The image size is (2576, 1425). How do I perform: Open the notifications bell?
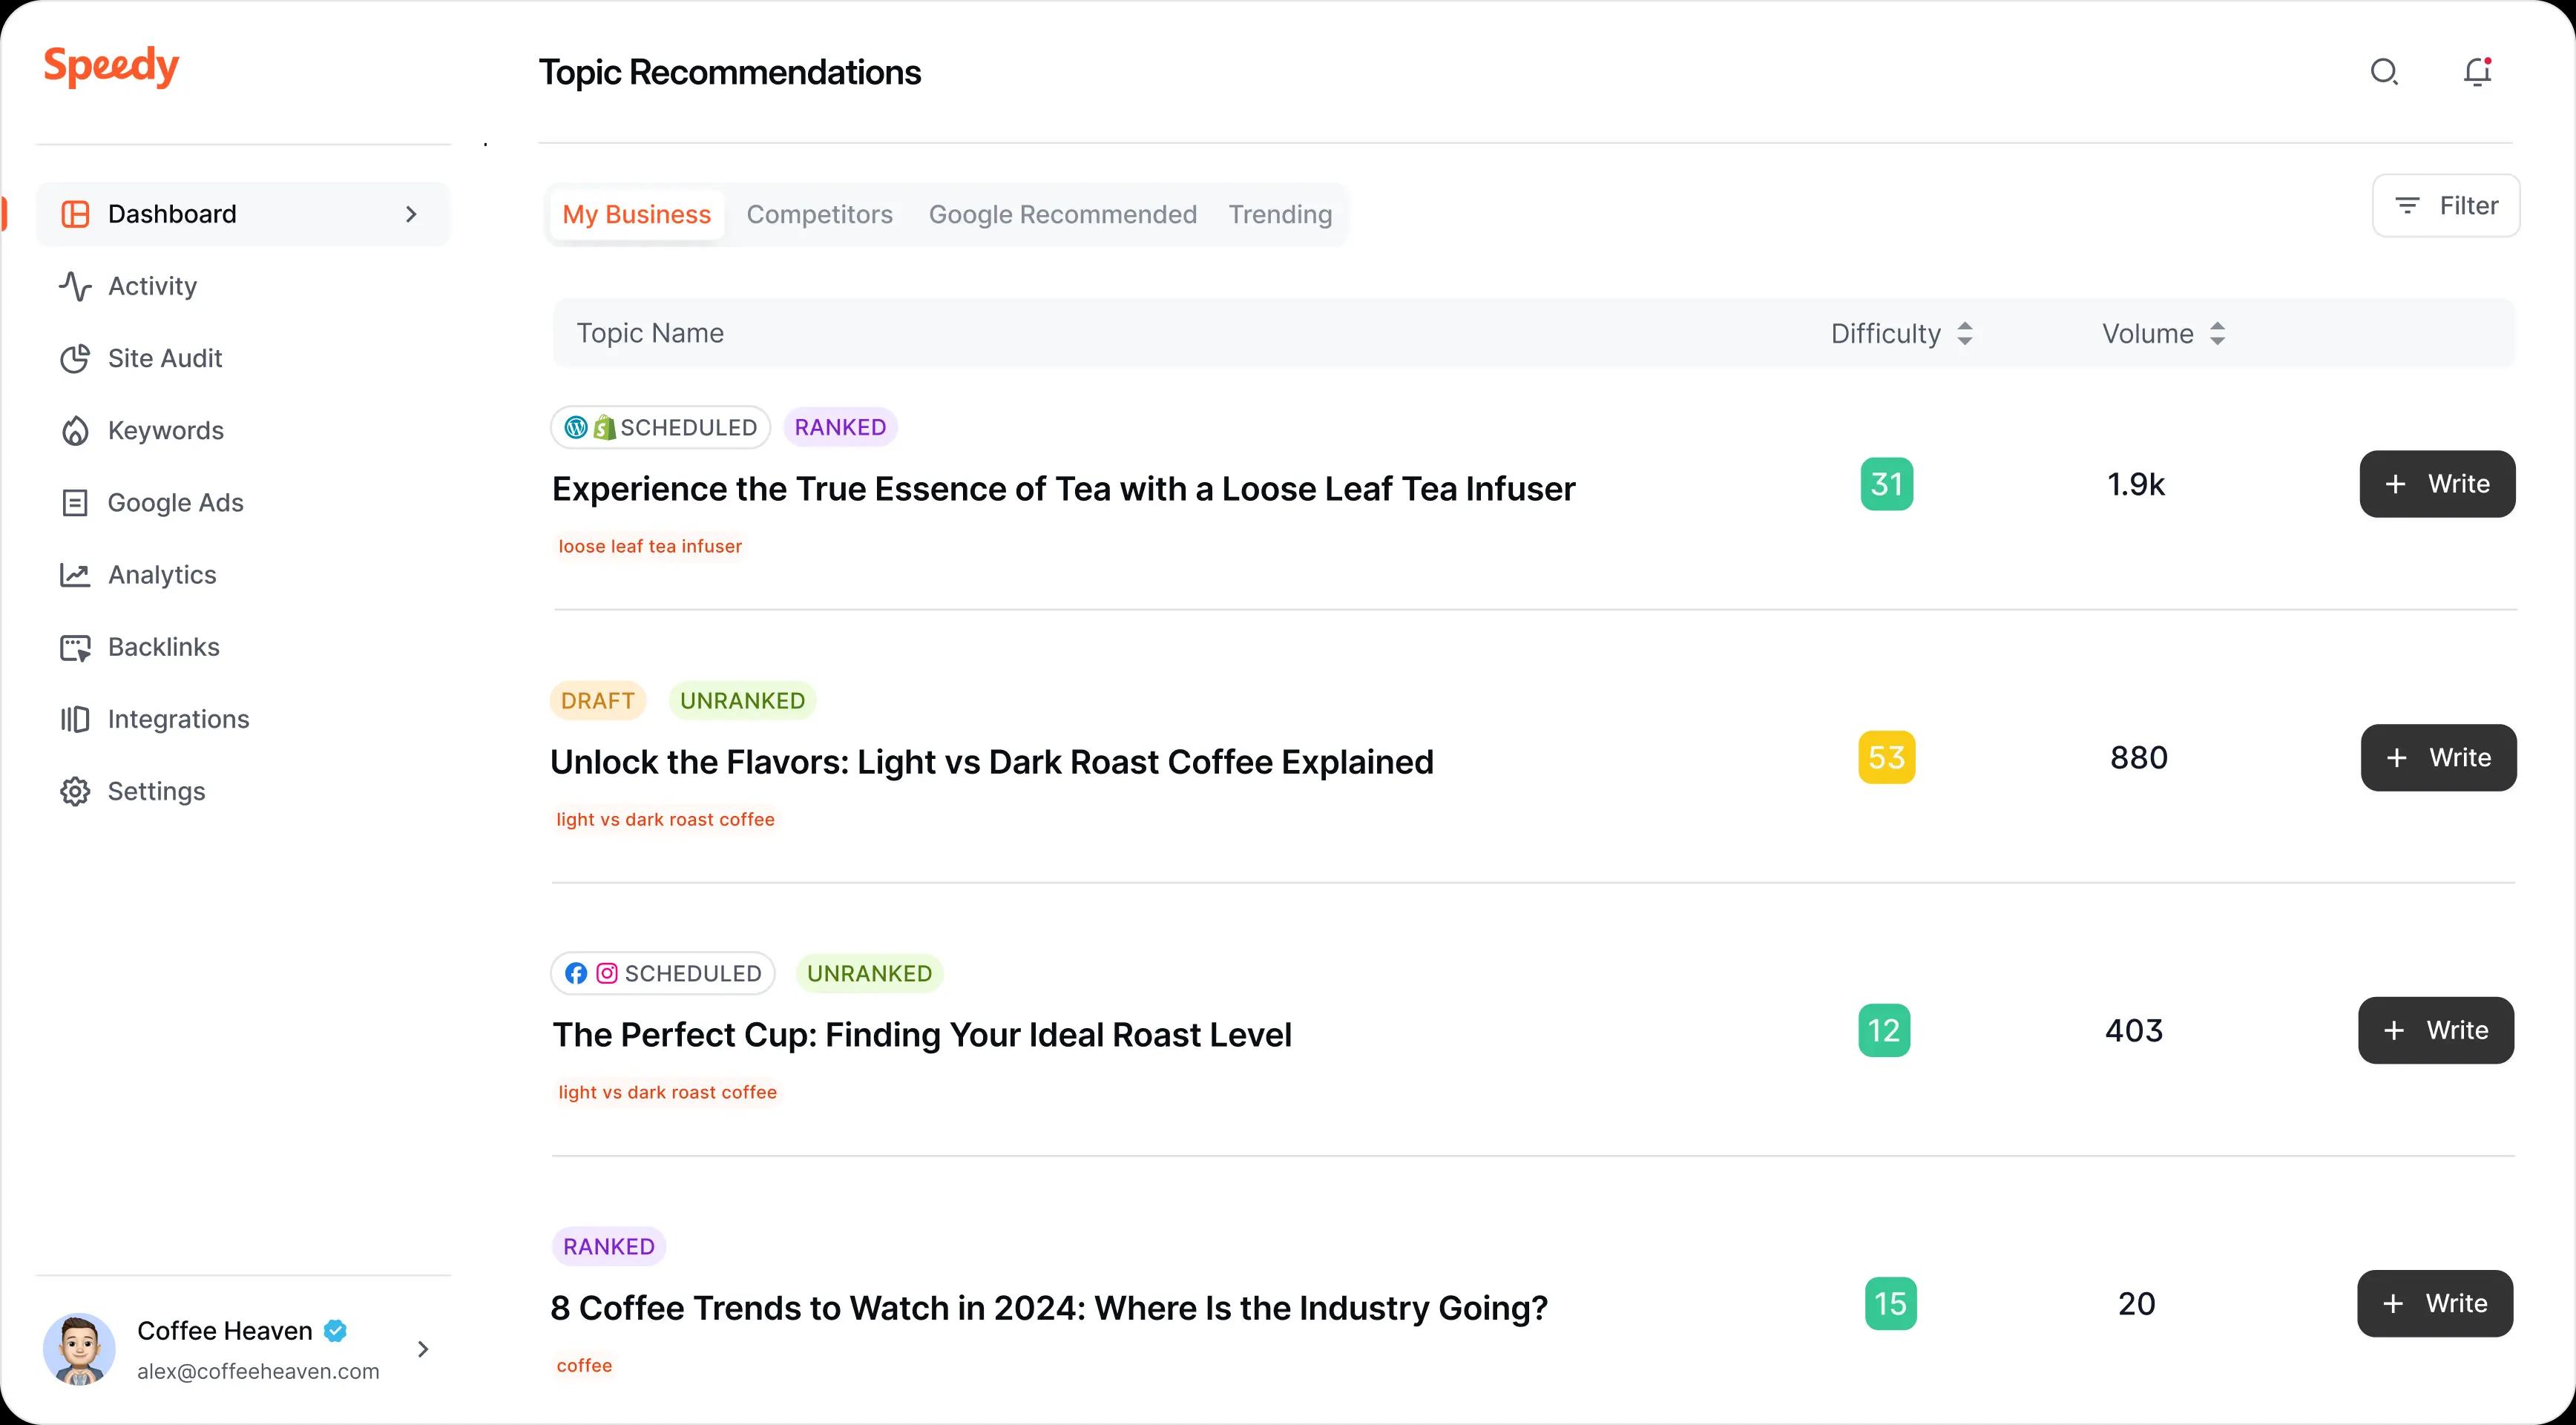click(x=2476, y=72)
